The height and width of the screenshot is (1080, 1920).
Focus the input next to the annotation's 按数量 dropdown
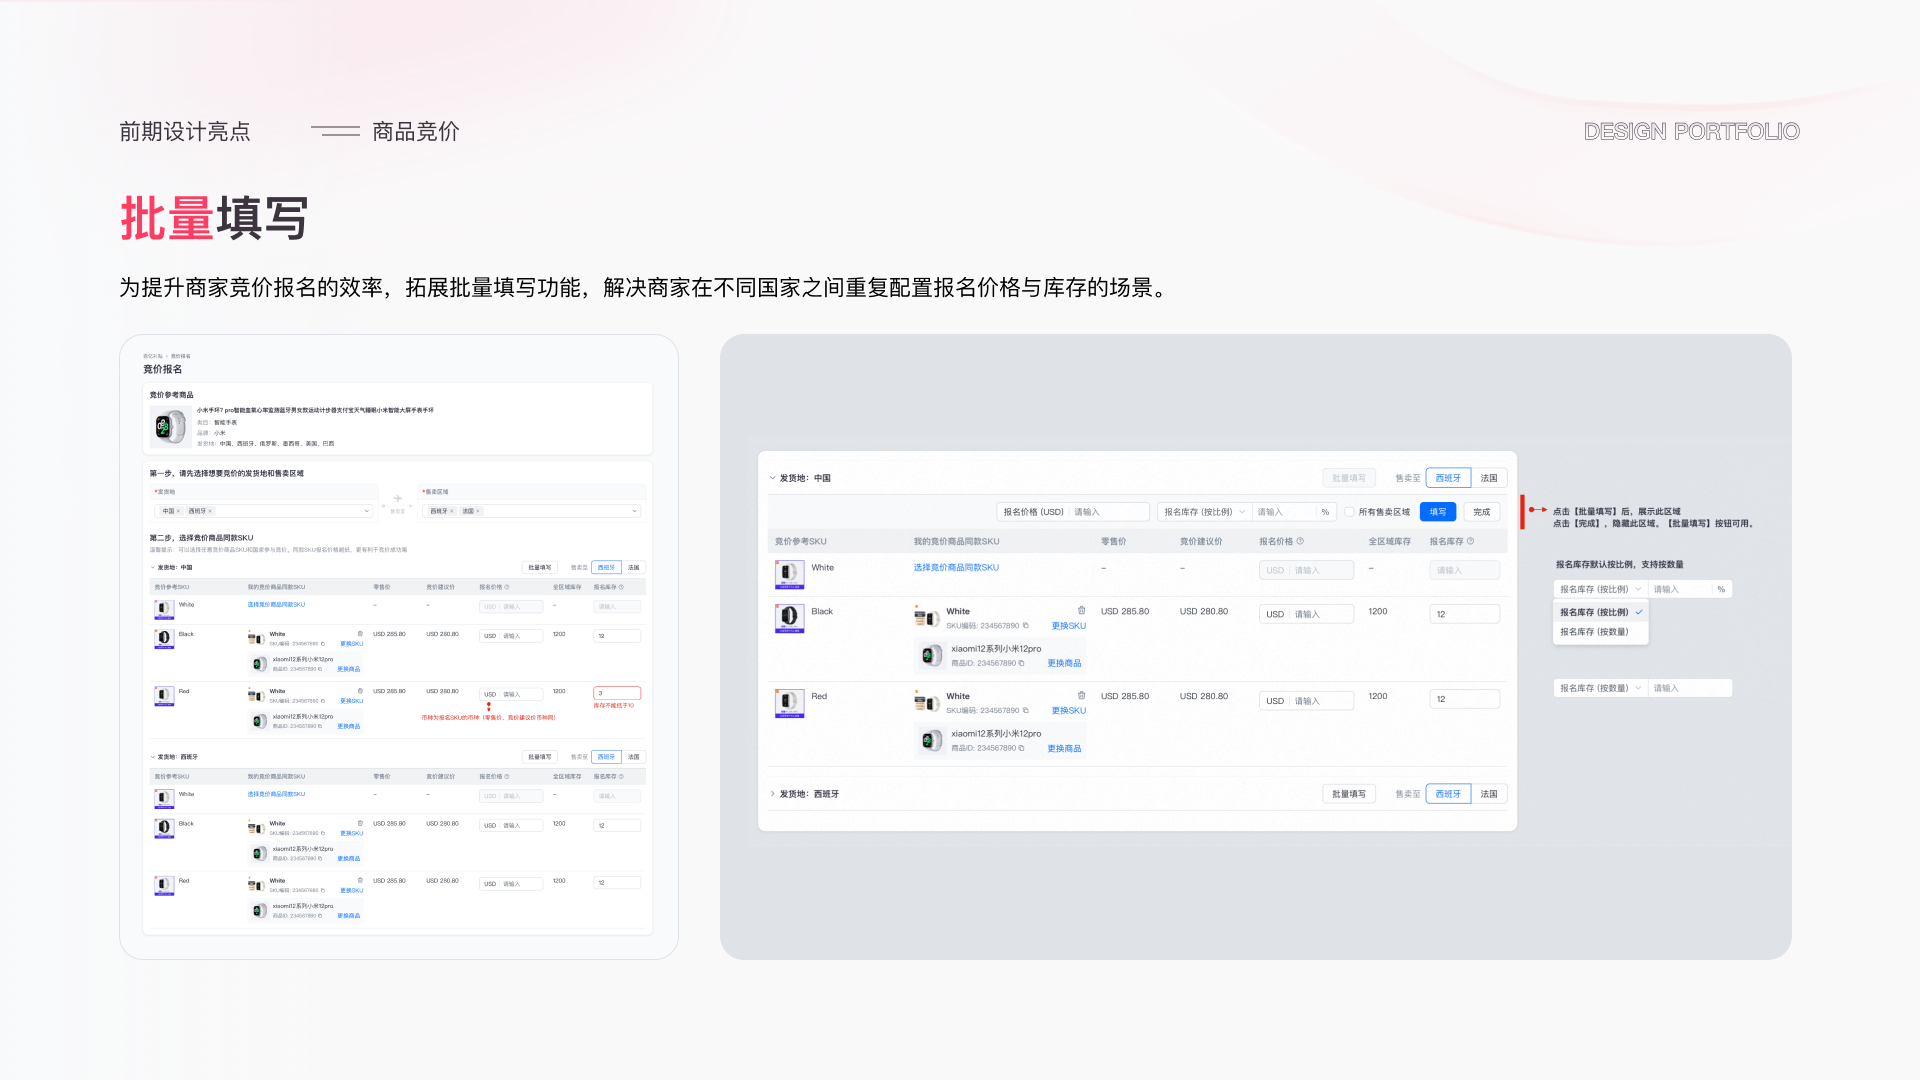point(1690,688)
